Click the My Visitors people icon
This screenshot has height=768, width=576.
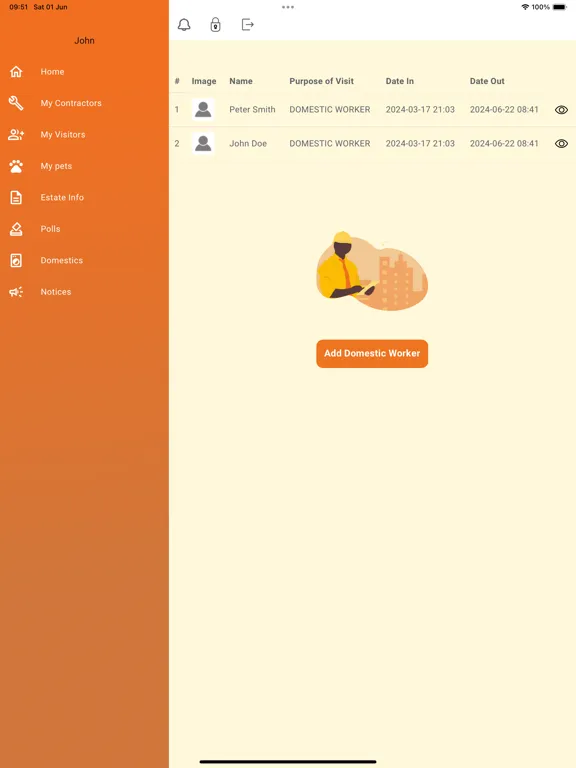tap(16, 134)
